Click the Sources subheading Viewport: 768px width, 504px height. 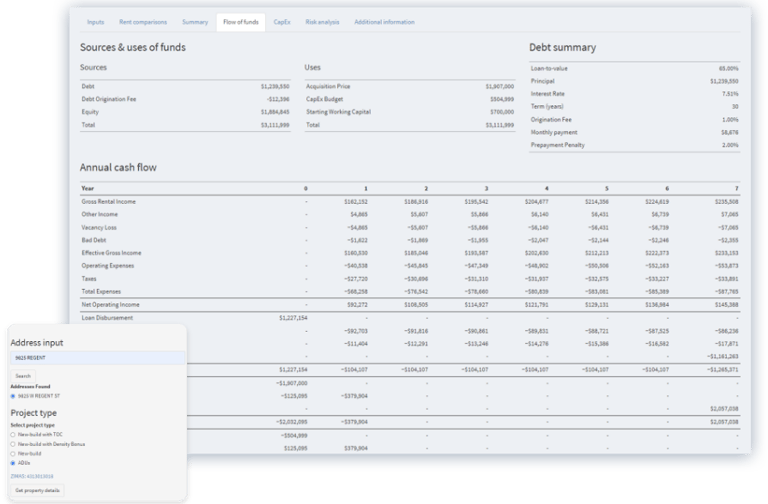tap(93, 68)
